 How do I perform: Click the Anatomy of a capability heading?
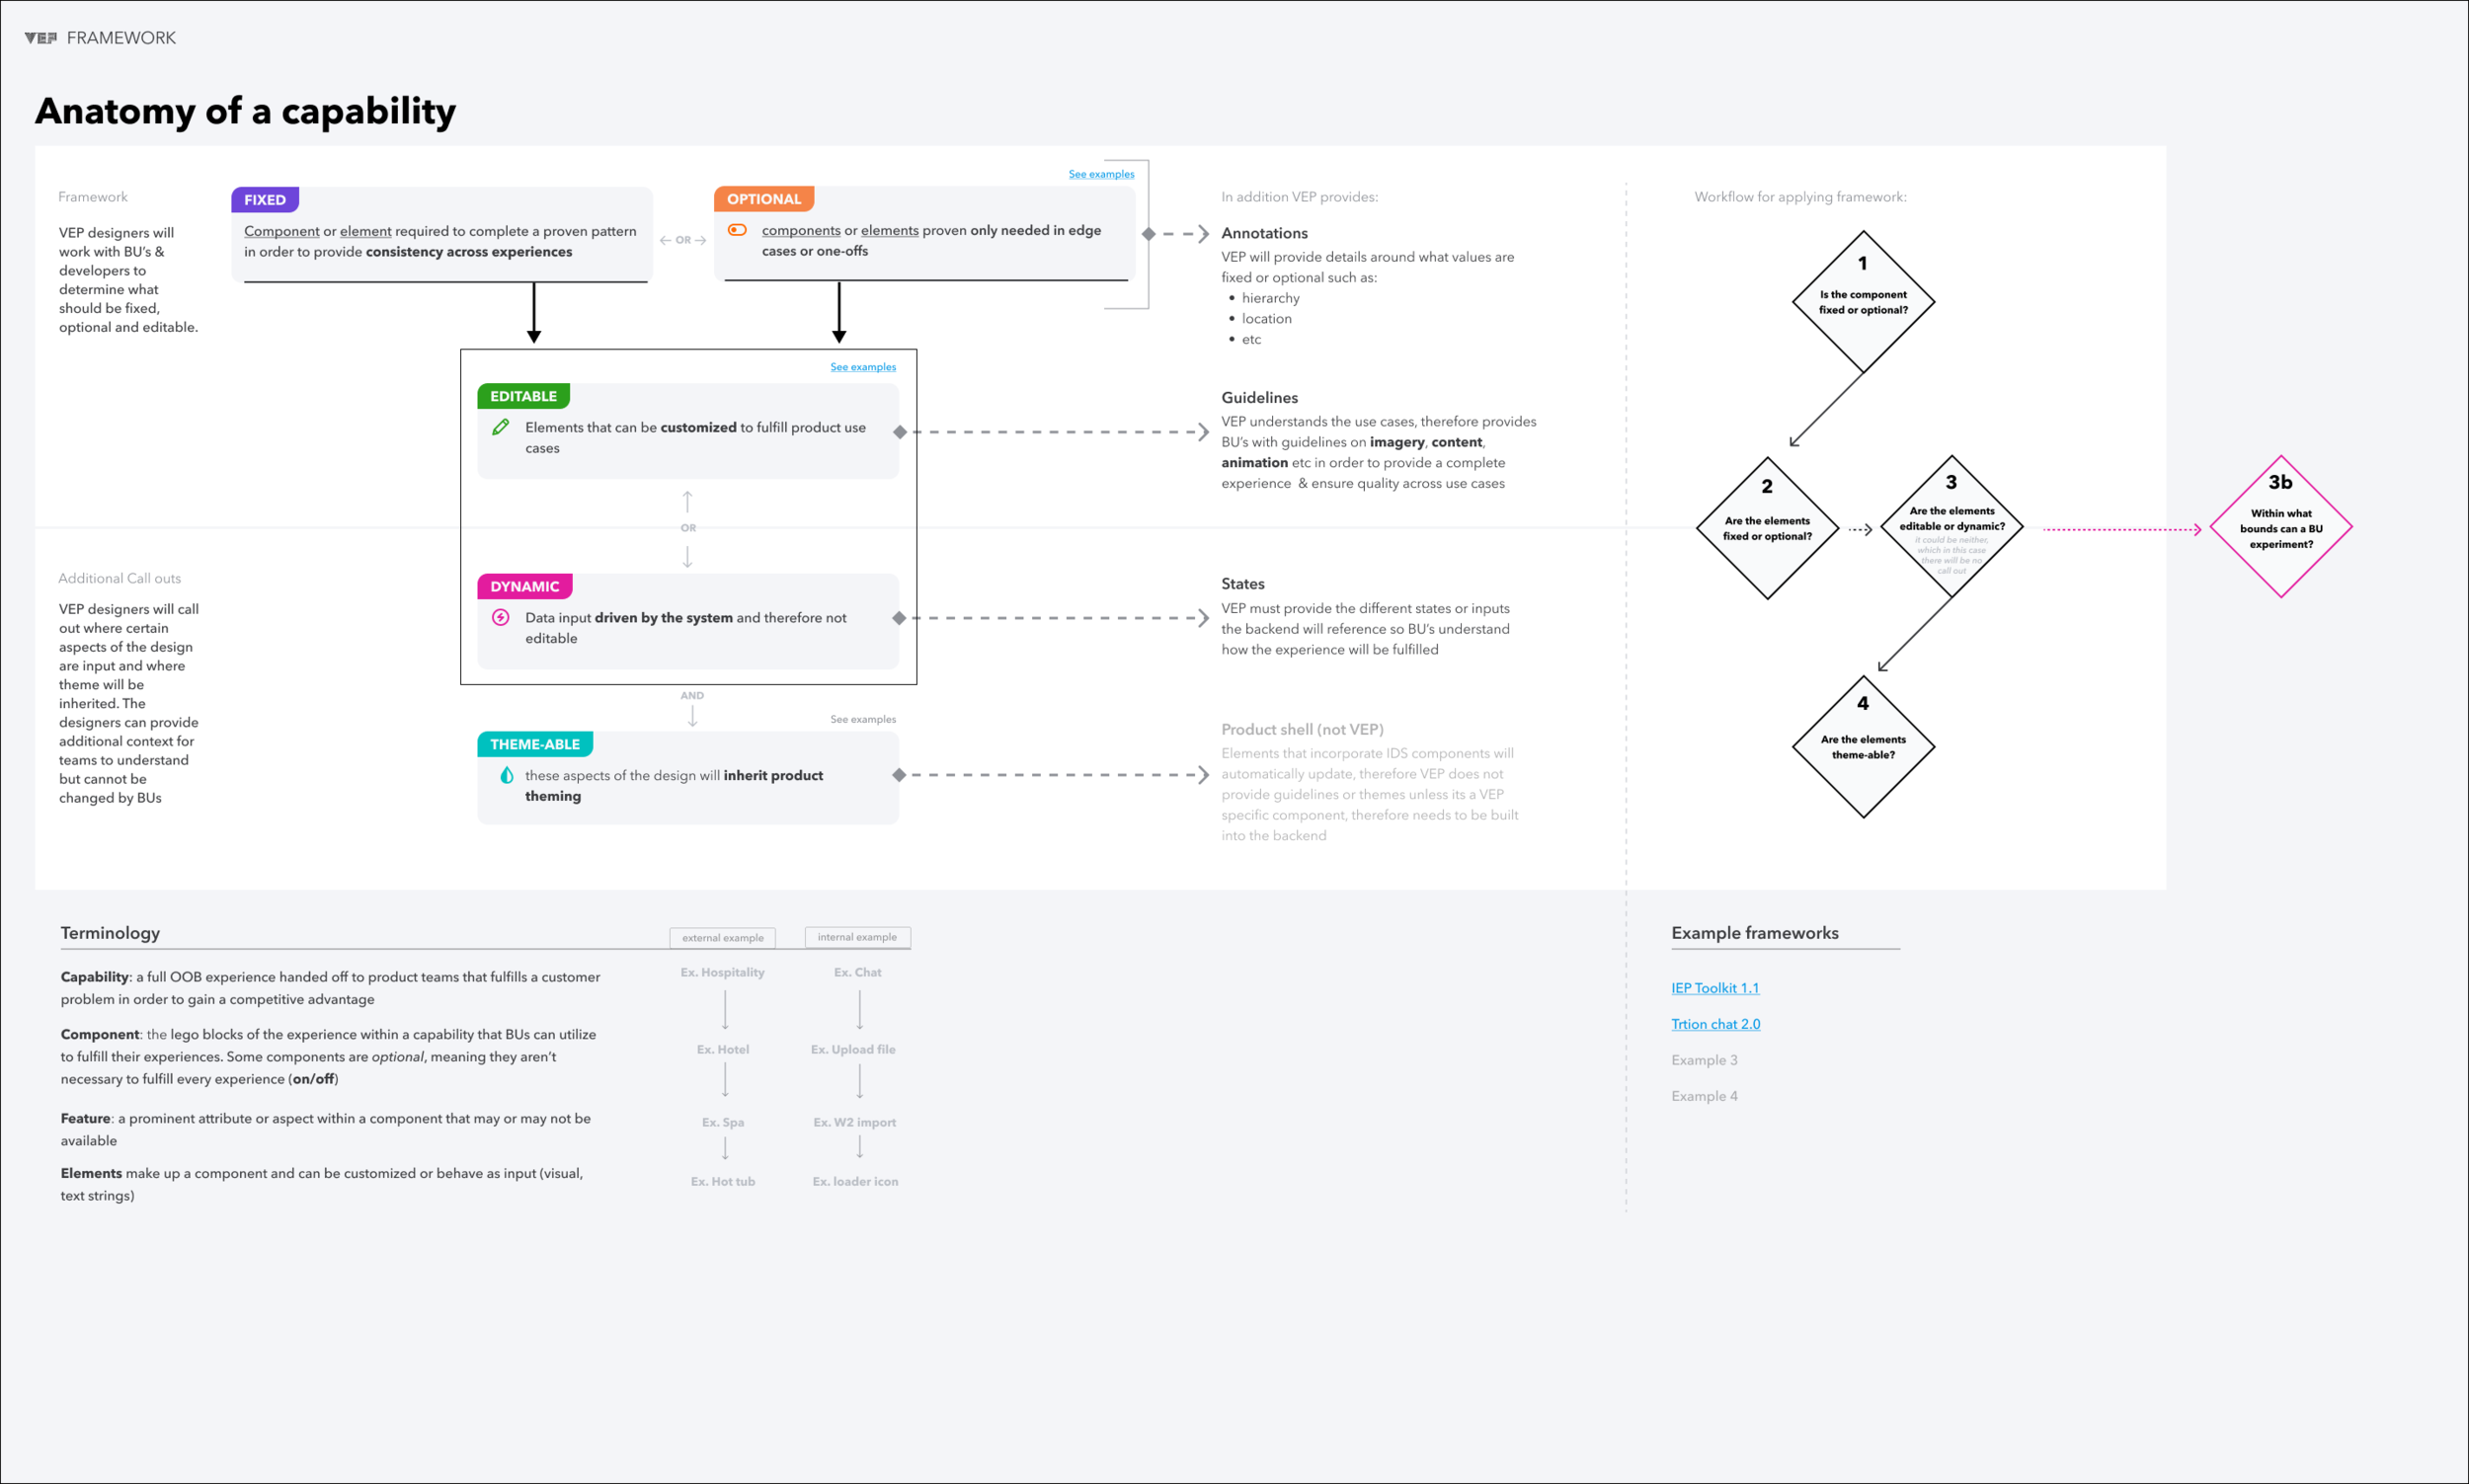click(x=245, y=111)
